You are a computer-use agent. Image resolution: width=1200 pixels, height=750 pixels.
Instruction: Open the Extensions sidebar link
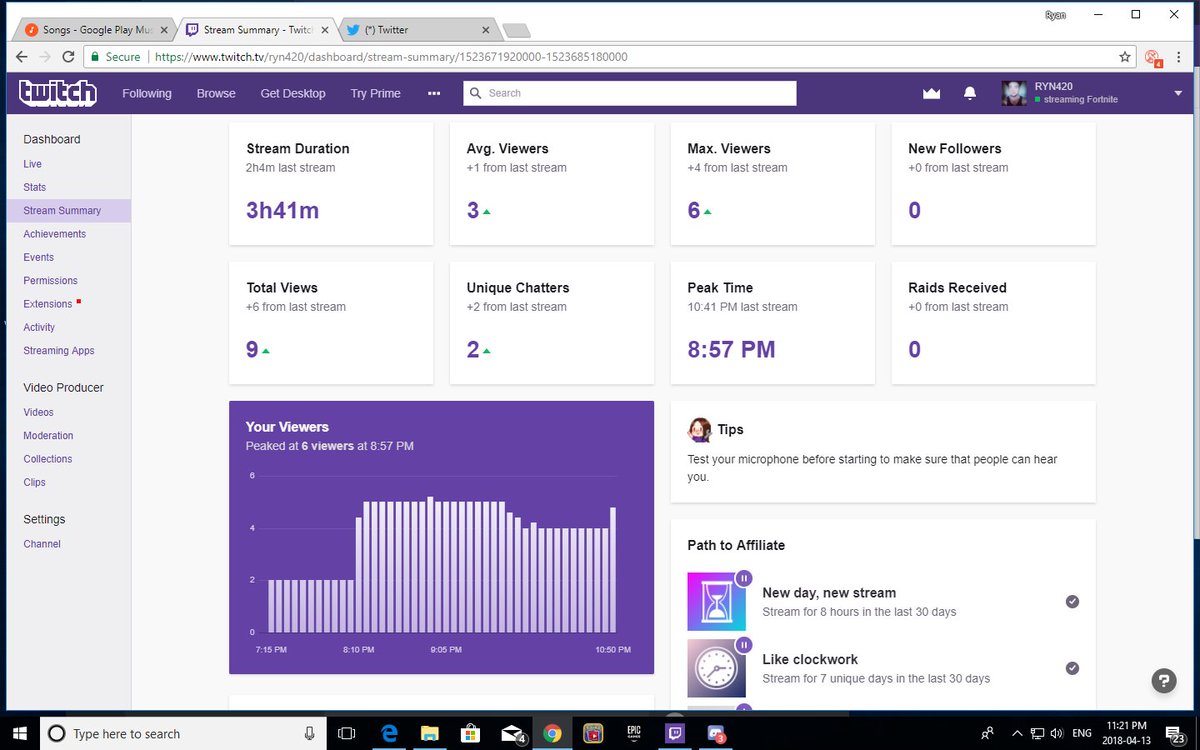[x=47, y=304]
